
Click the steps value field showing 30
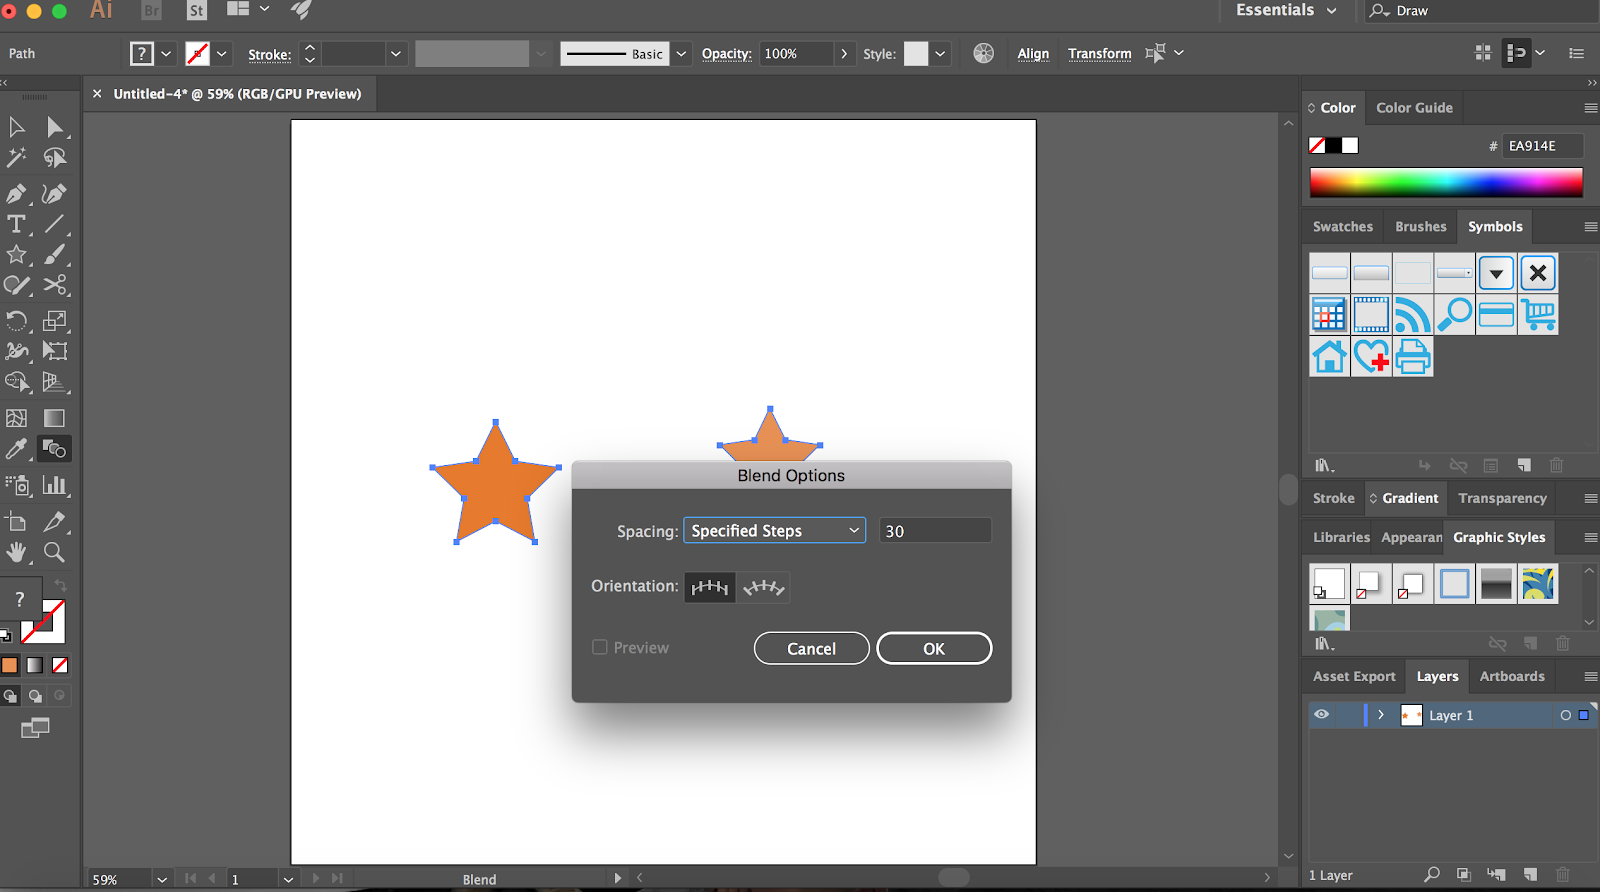(935, 531)
